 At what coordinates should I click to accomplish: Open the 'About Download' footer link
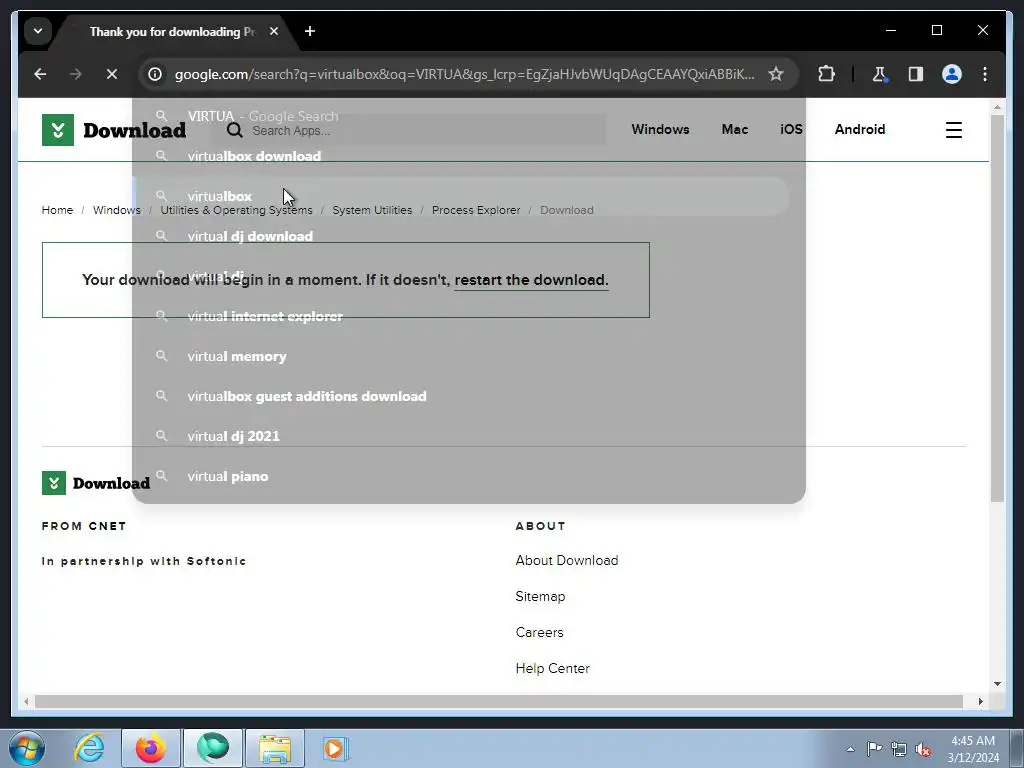point(567,560)
